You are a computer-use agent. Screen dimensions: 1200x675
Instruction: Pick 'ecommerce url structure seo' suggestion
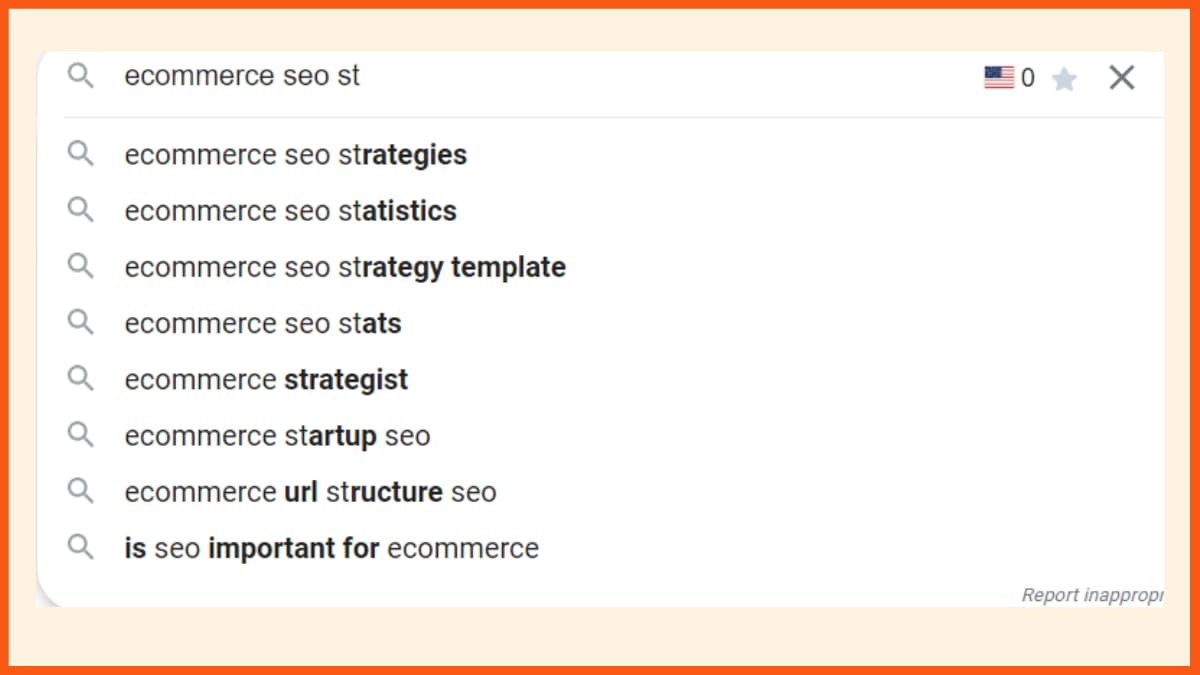(309, 492)
